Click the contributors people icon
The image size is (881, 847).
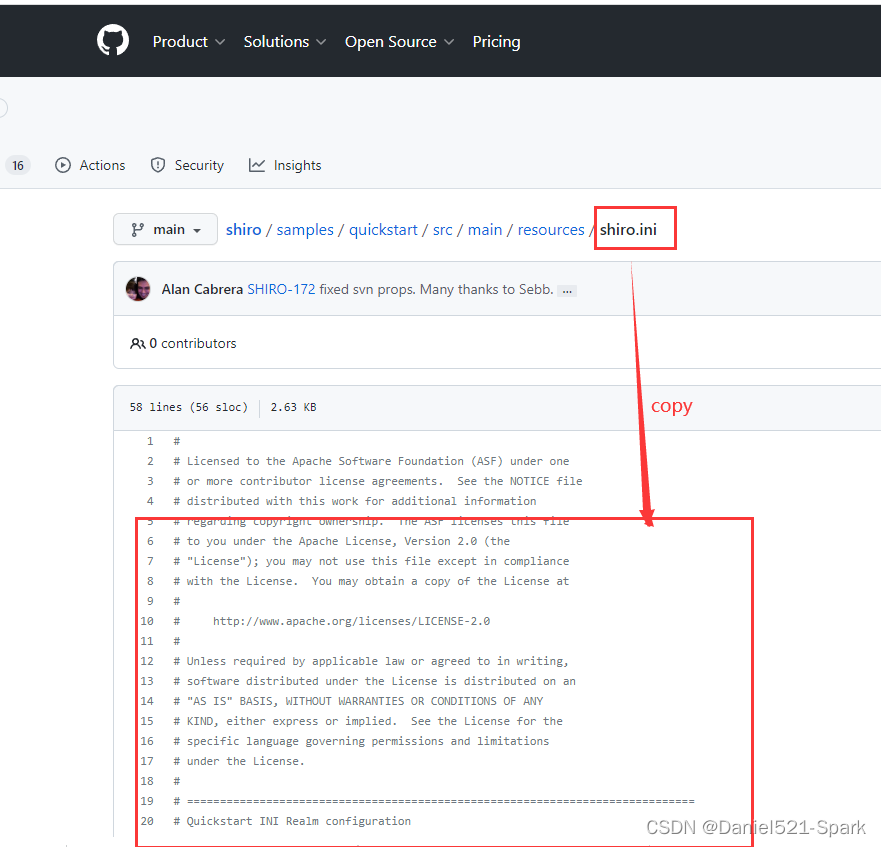pos(138,343)
